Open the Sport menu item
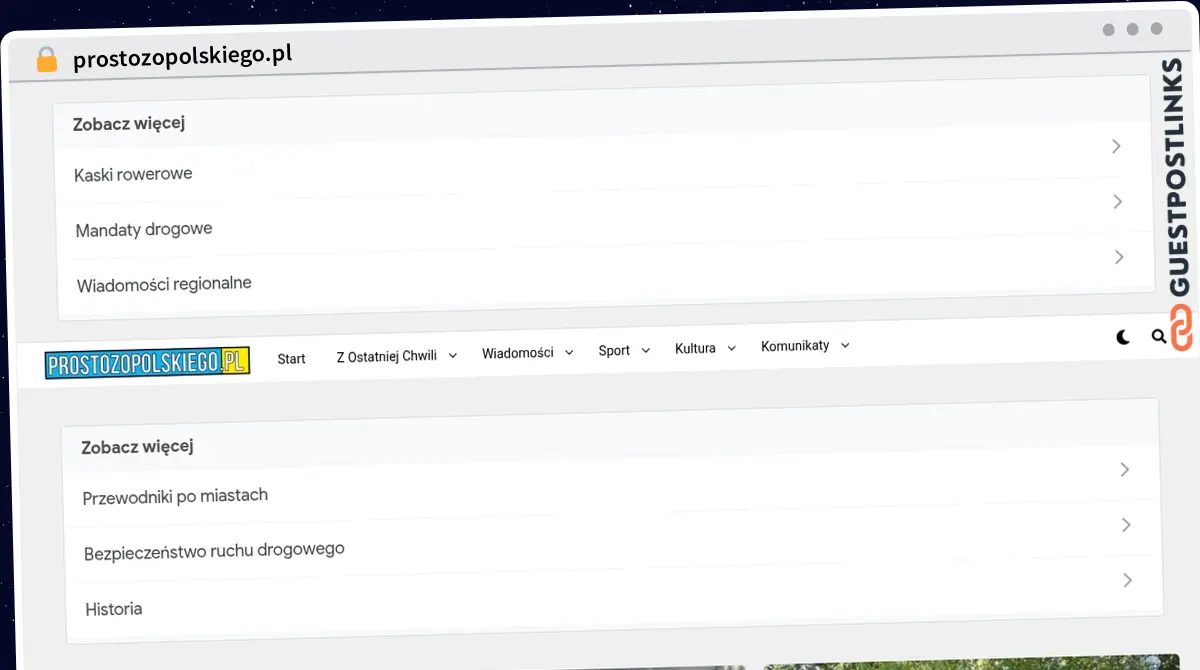 pos(614,351)
